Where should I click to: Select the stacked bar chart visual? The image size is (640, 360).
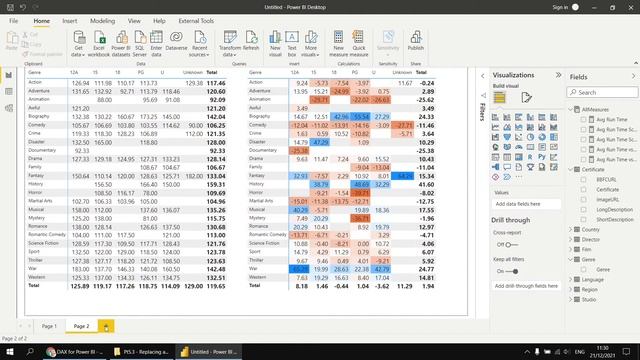pyautogui.click(x=495, y=118)
